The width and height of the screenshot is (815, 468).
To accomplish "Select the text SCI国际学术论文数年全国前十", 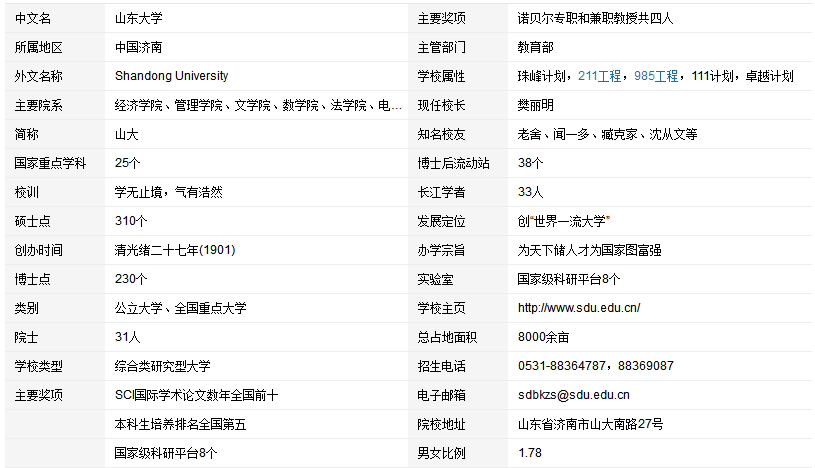I will [x=196, y=396].
